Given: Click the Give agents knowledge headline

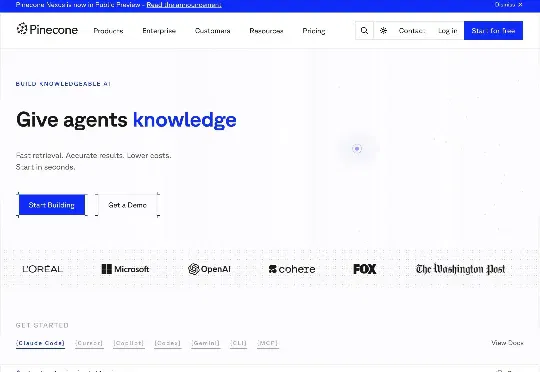Looking at the screenshot, I should (x=126, y=120).
